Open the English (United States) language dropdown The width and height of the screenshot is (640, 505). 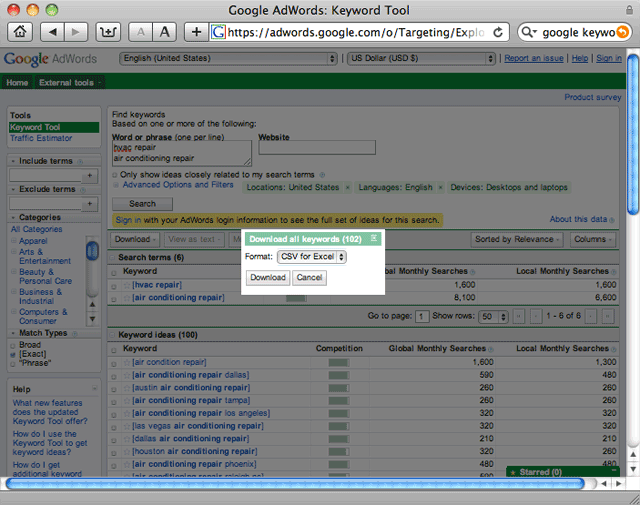point(228,58)
